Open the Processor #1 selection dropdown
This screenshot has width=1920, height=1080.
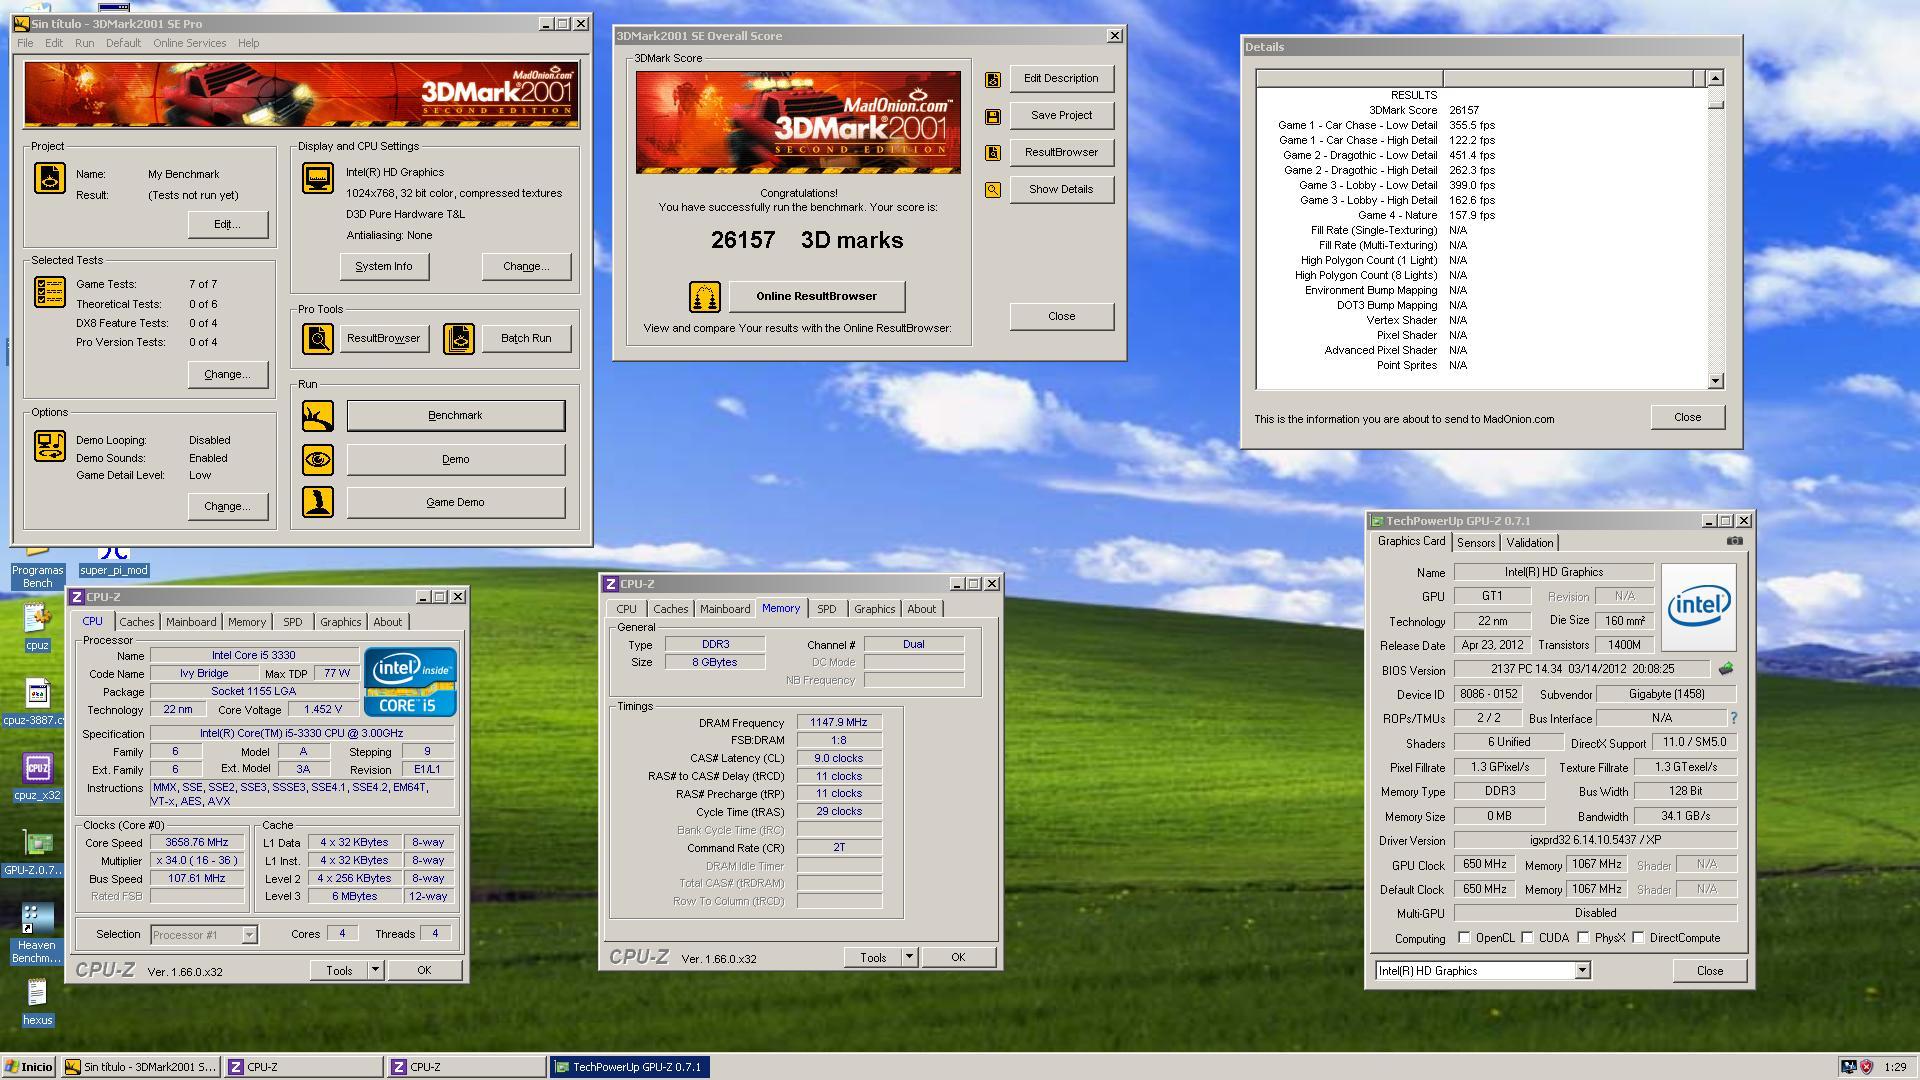[249, 935]
